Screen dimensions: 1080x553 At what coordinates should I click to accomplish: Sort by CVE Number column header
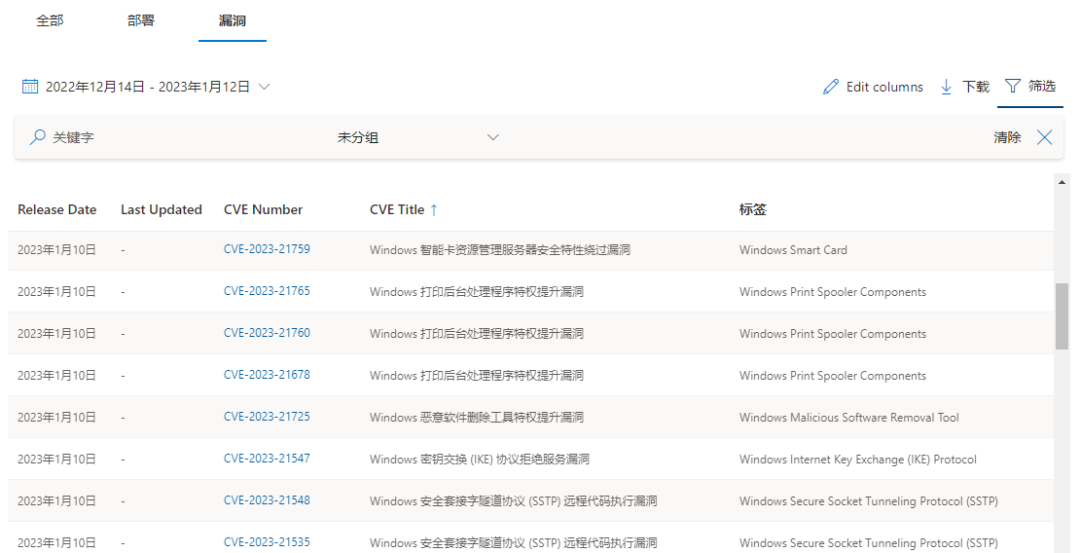(x=263, y=210)
